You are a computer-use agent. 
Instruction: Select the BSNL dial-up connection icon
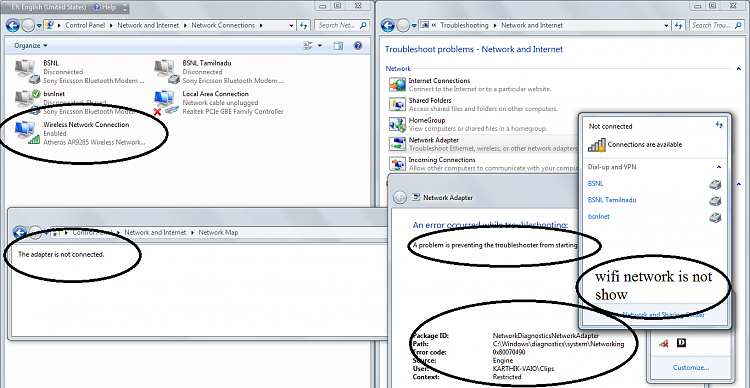(26, 70)
